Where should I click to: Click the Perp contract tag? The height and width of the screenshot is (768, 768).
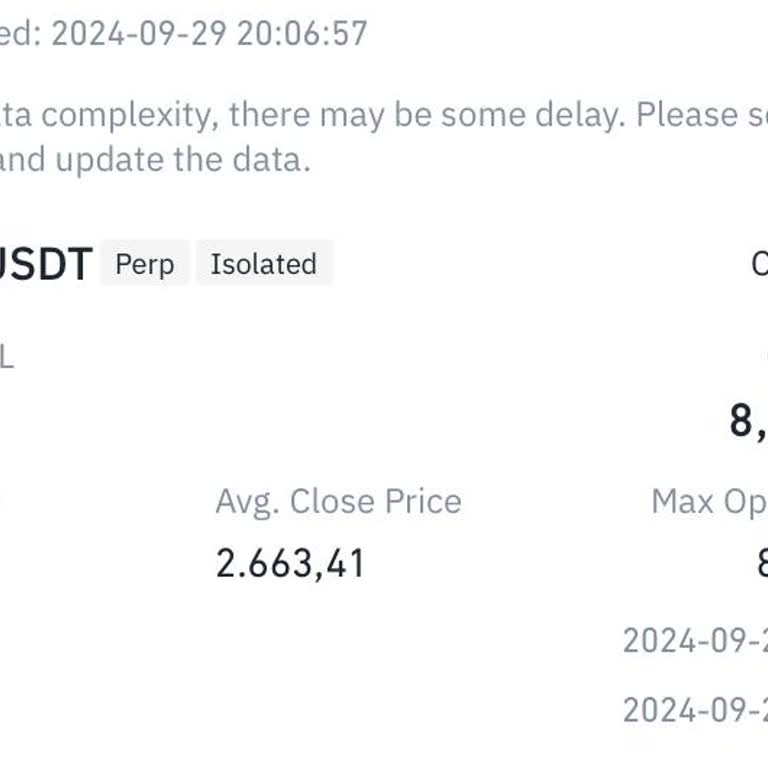(144, 264)
